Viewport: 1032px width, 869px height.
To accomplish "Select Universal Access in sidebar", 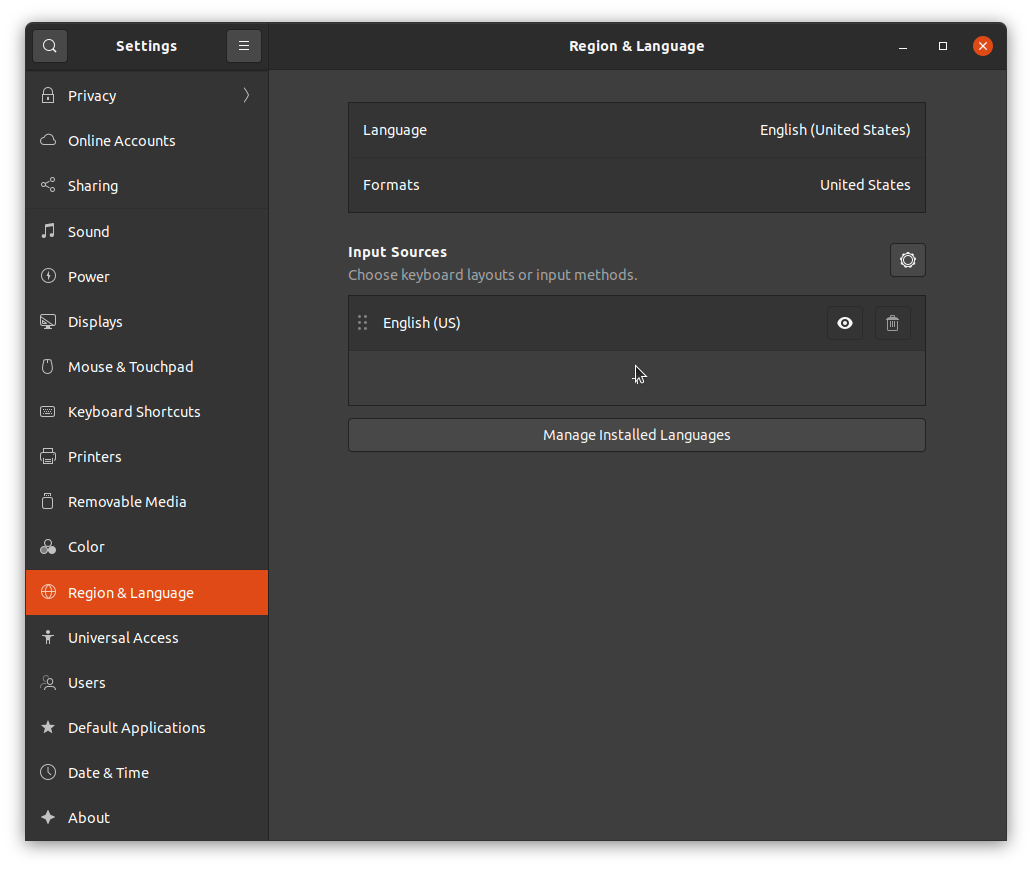I will (123, 638).
